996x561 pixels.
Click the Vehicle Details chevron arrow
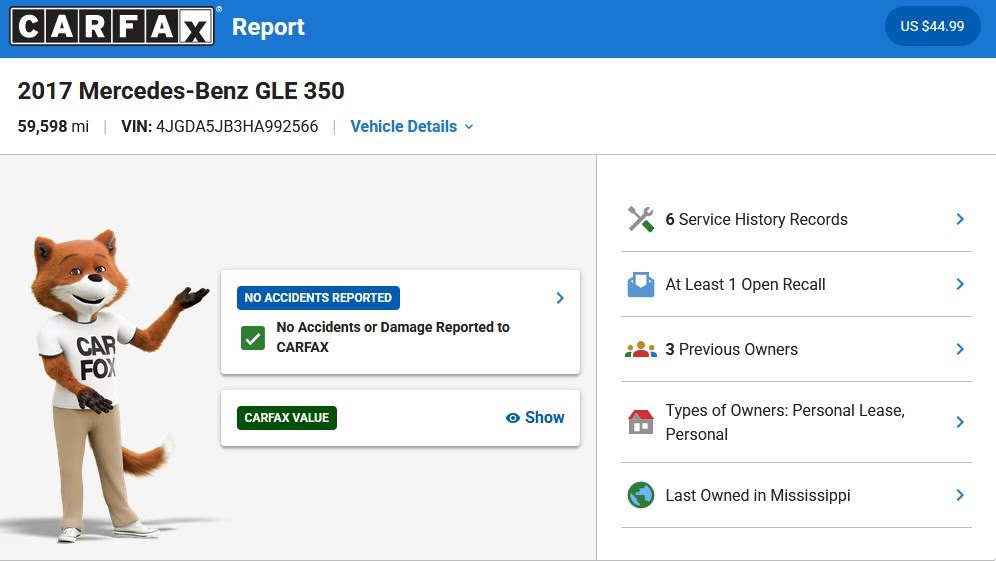click(469, 127)
